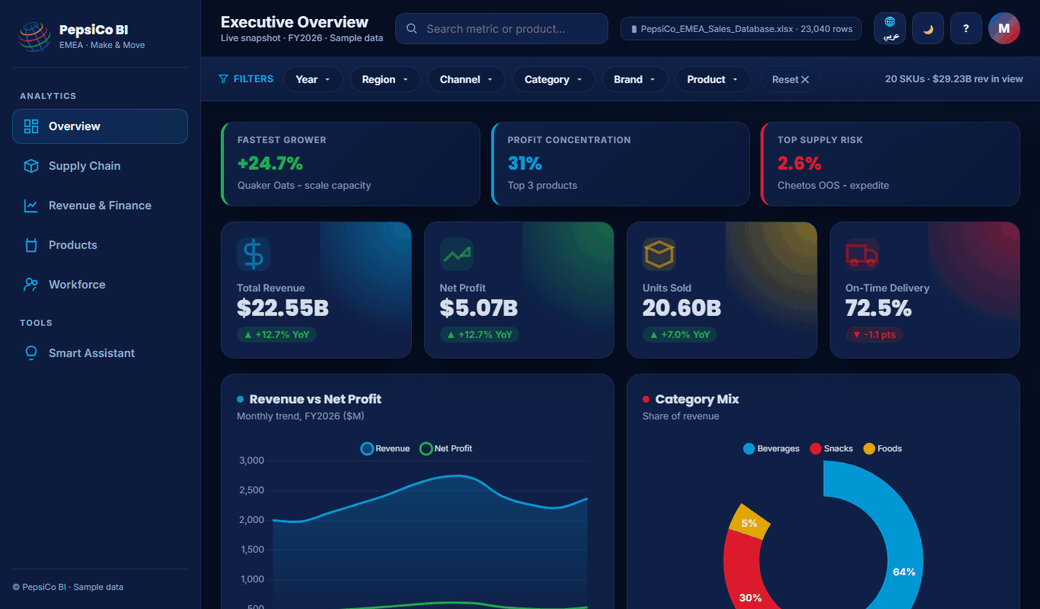Click the On-Time Delivery truck icon

point(862,254)
